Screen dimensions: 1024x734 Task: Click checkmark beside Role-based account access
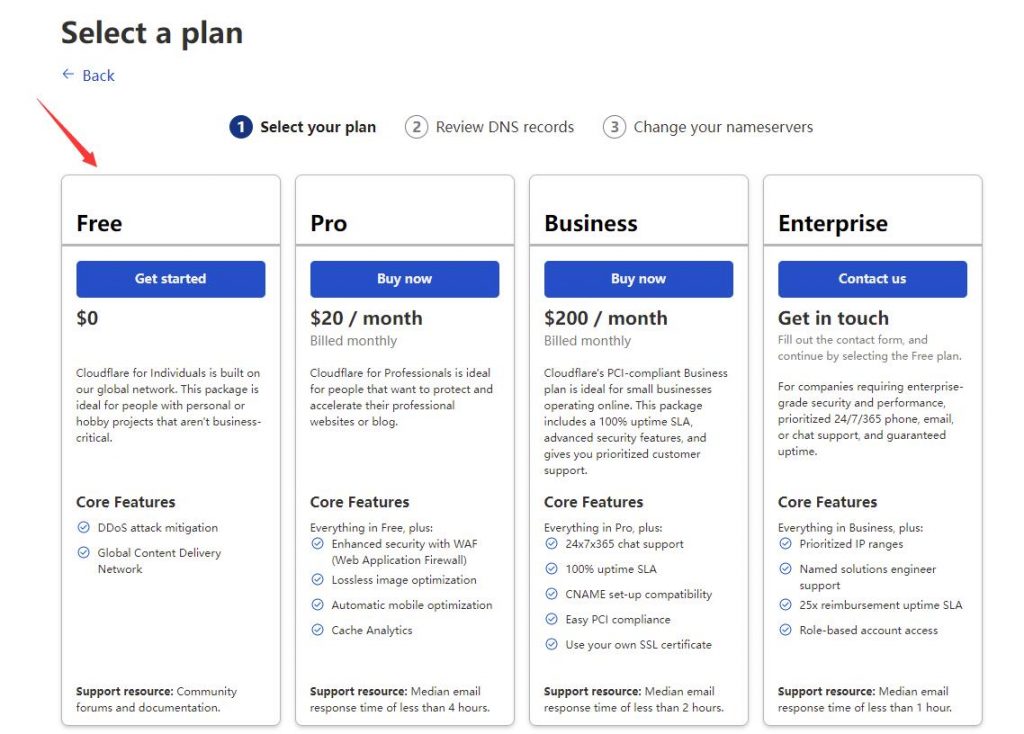pos(786,630)
